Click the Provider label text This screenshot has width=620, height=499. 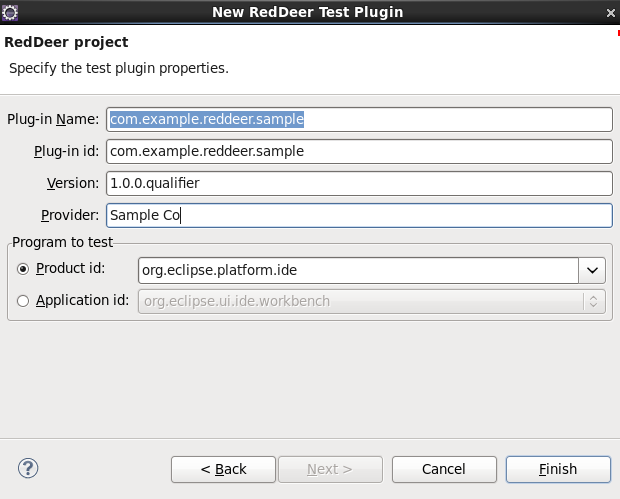tap(70, 215)
